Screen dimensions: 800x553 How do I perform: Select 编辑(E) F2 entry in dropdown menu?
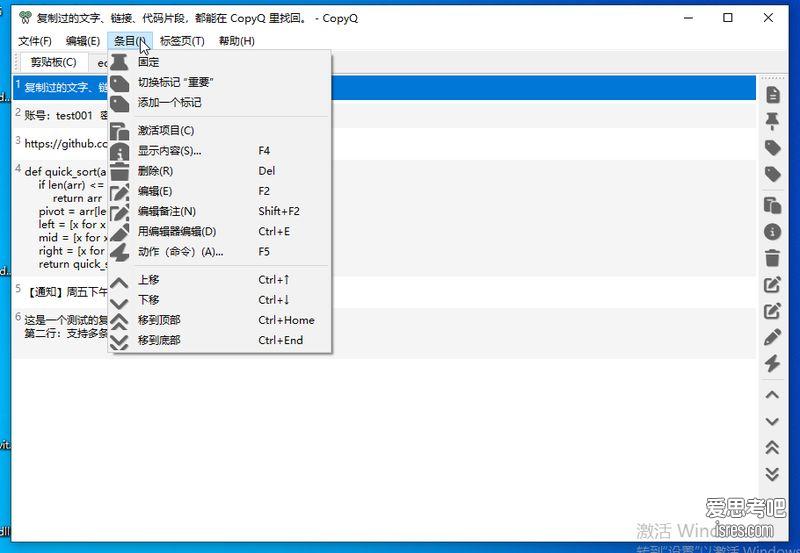tap(220, 191)
